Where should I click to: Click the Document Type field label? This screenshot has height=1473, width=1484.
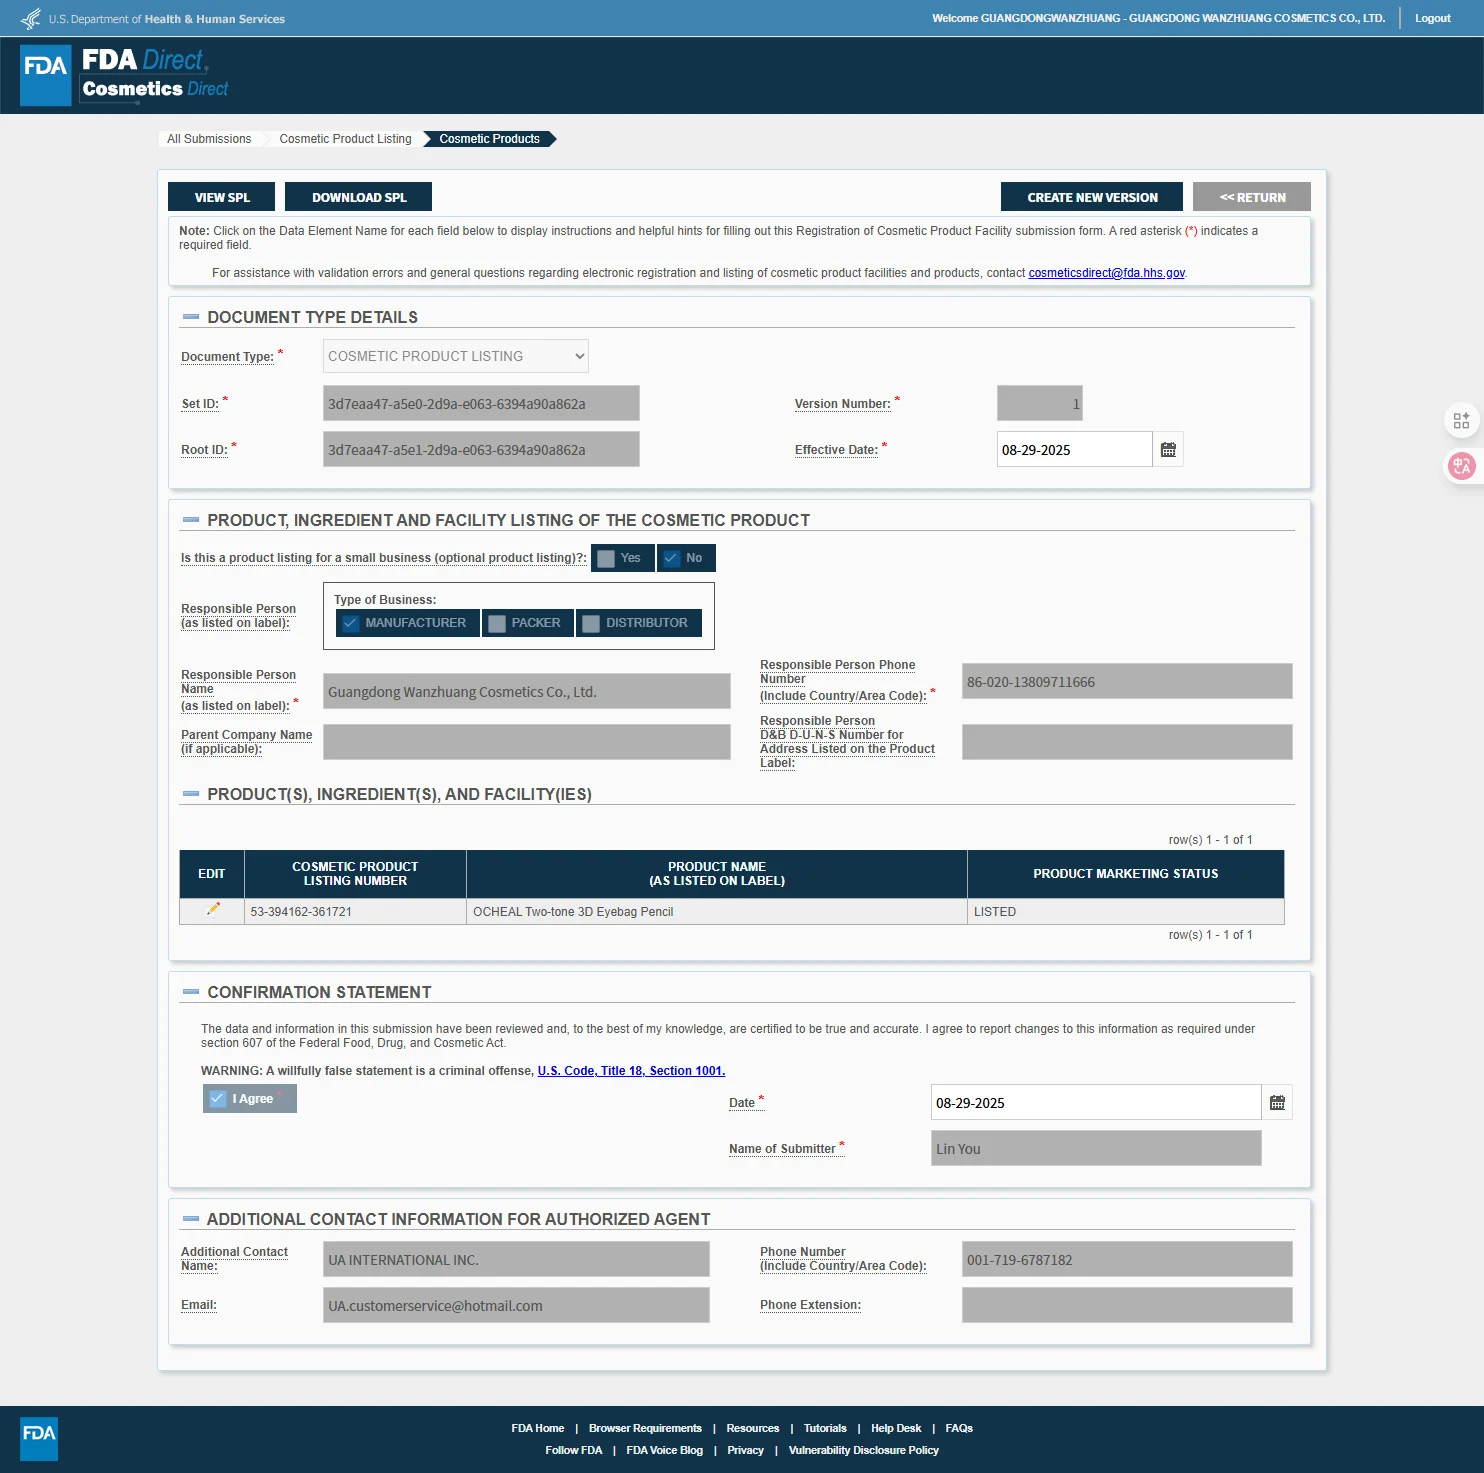[227, 357]
